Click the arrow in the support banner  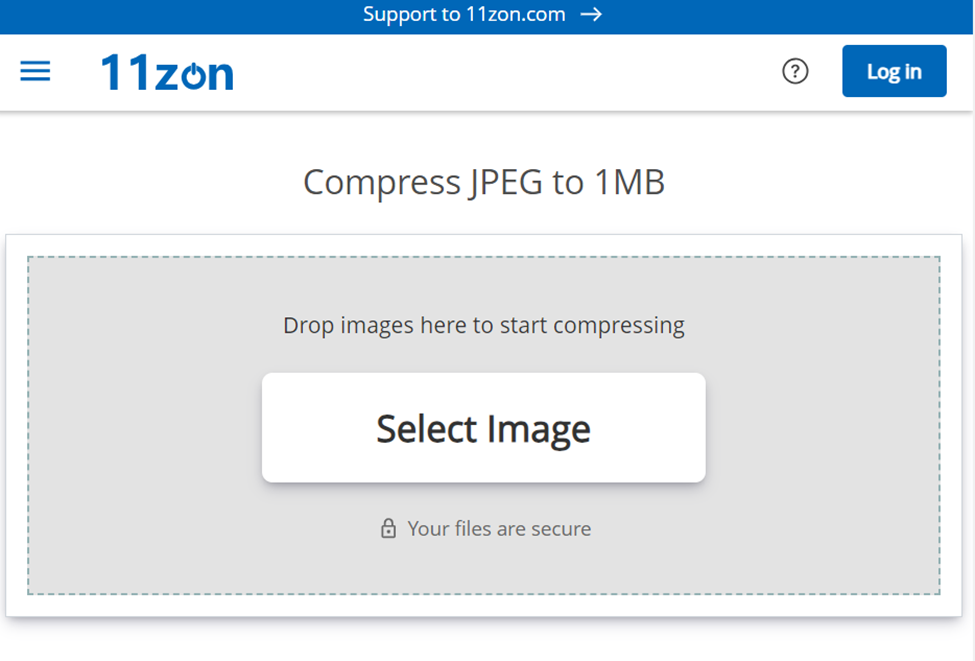pyautogui.click(x=591, y=15)
